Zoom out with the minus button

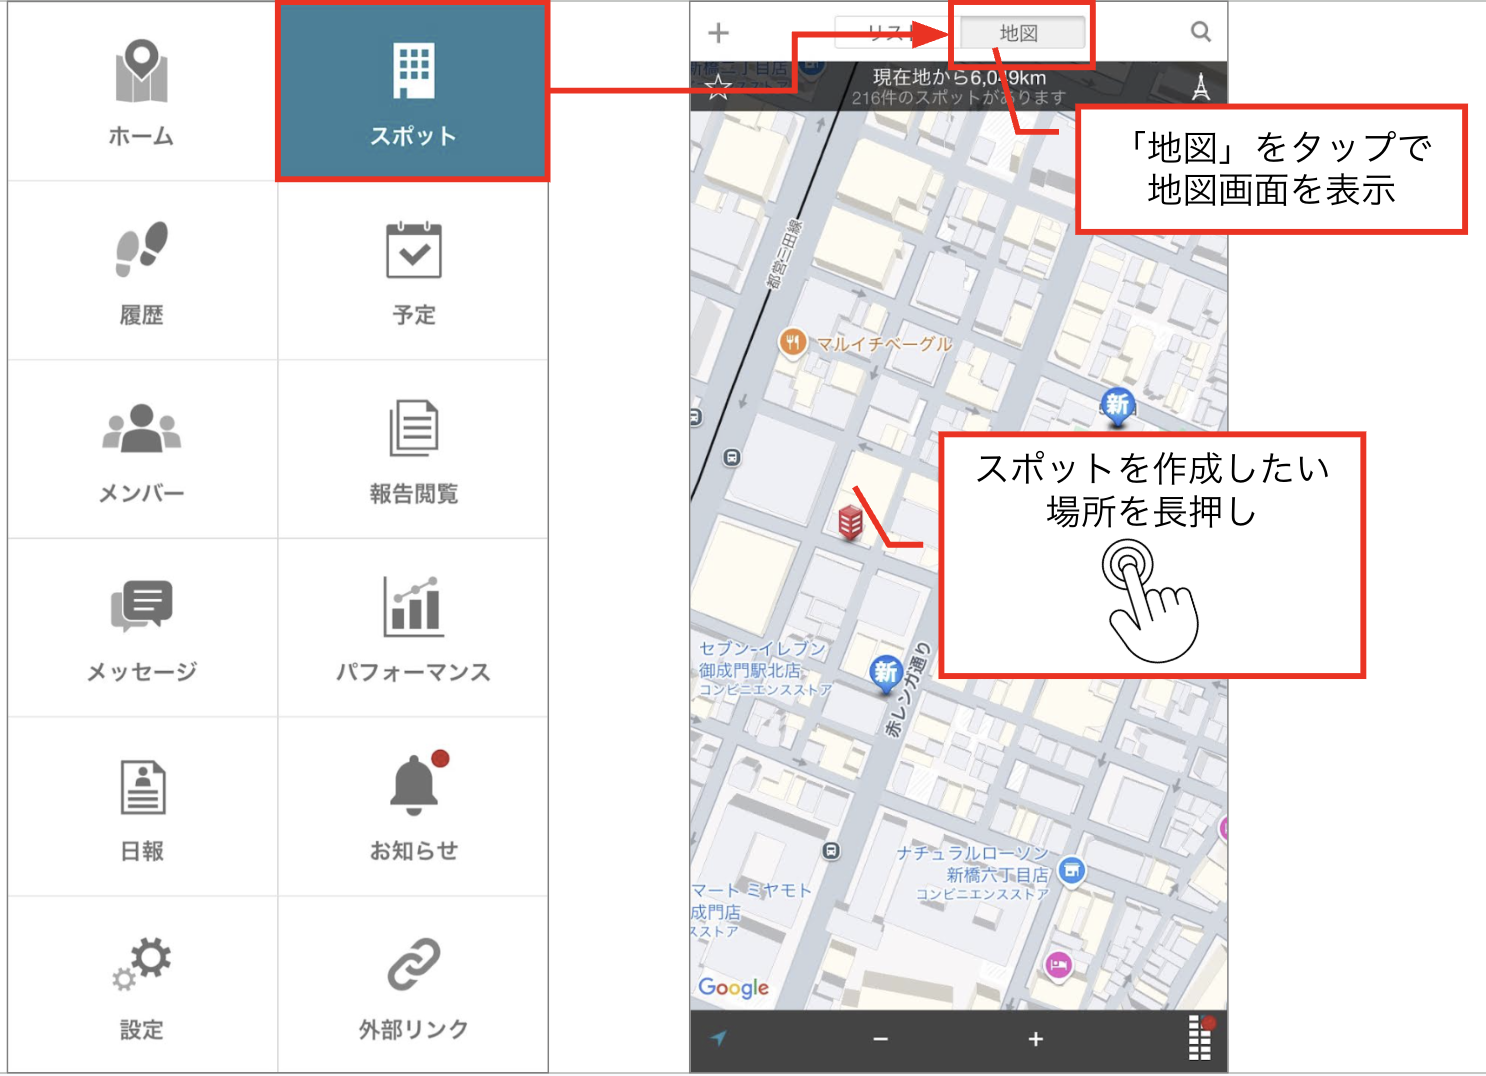point(880,1040)
